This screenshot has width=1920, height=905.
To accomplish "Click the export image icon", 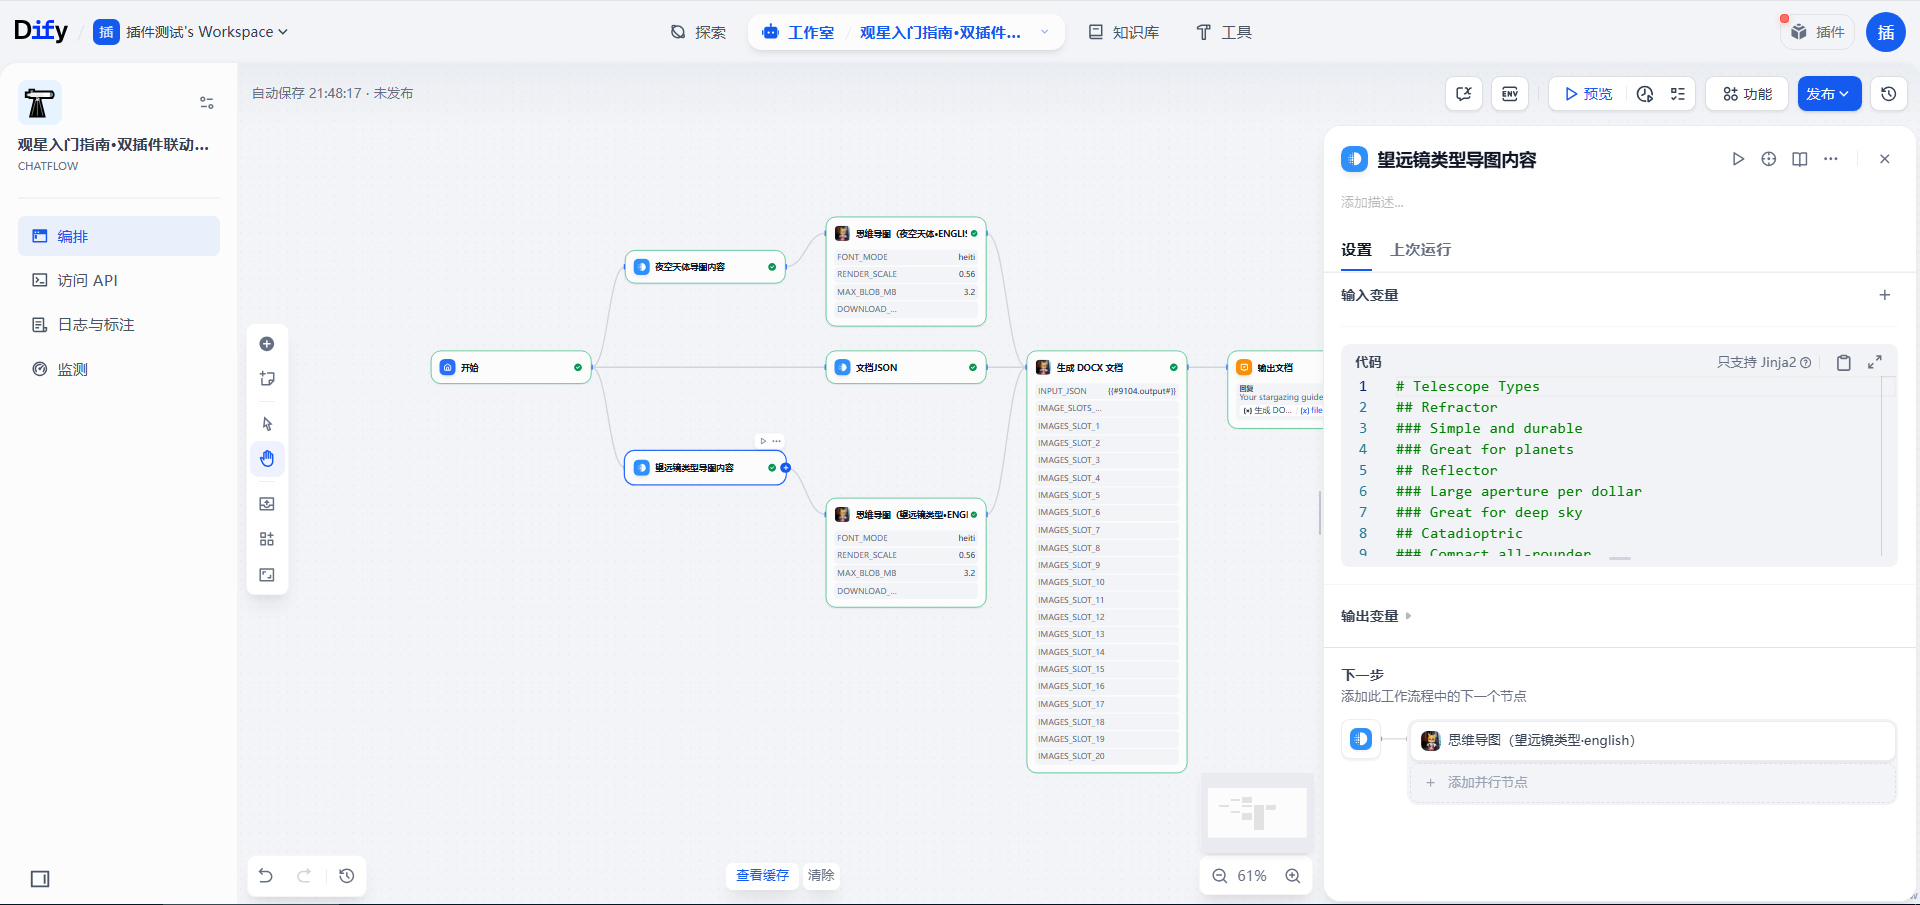I will pyautogui.click(x=267, y=504).
